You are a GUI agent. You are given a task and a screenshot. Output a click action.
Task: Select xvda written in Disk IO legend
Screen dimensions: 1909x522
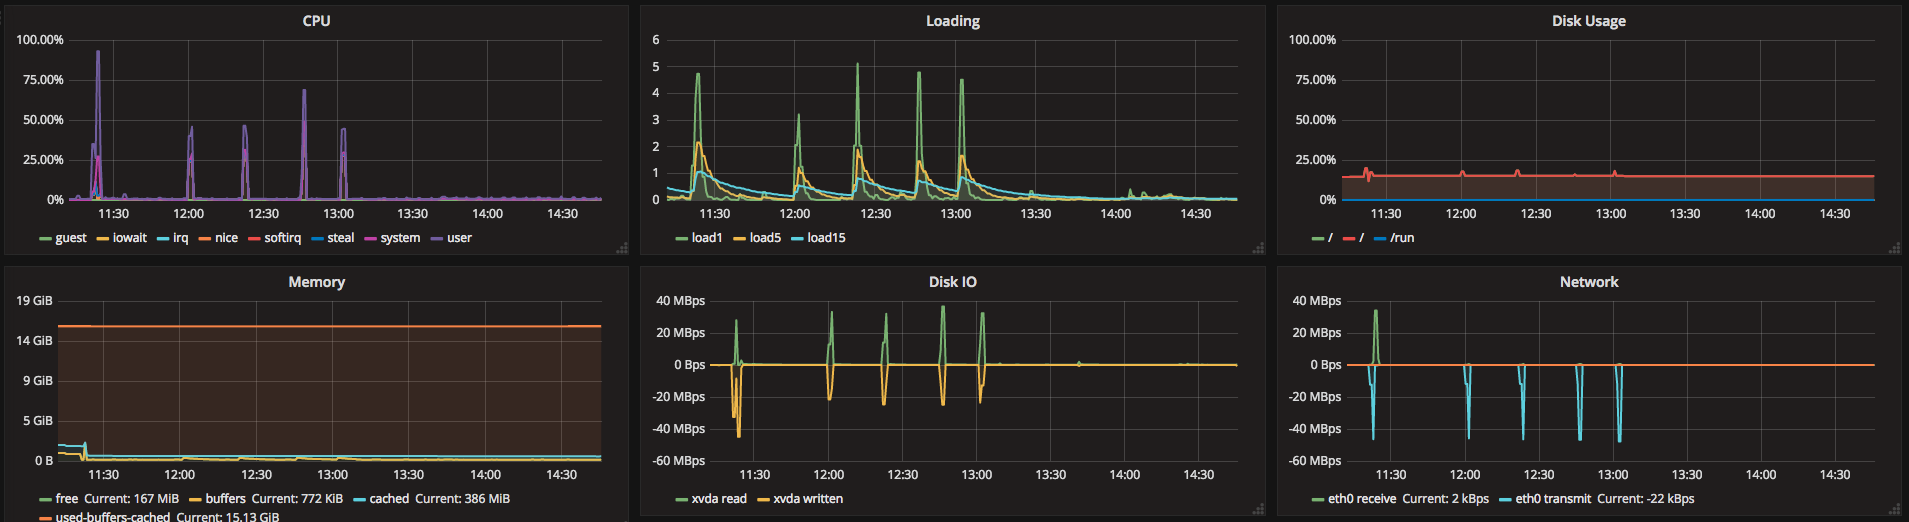pyautogui.click(x=807, y=499)
